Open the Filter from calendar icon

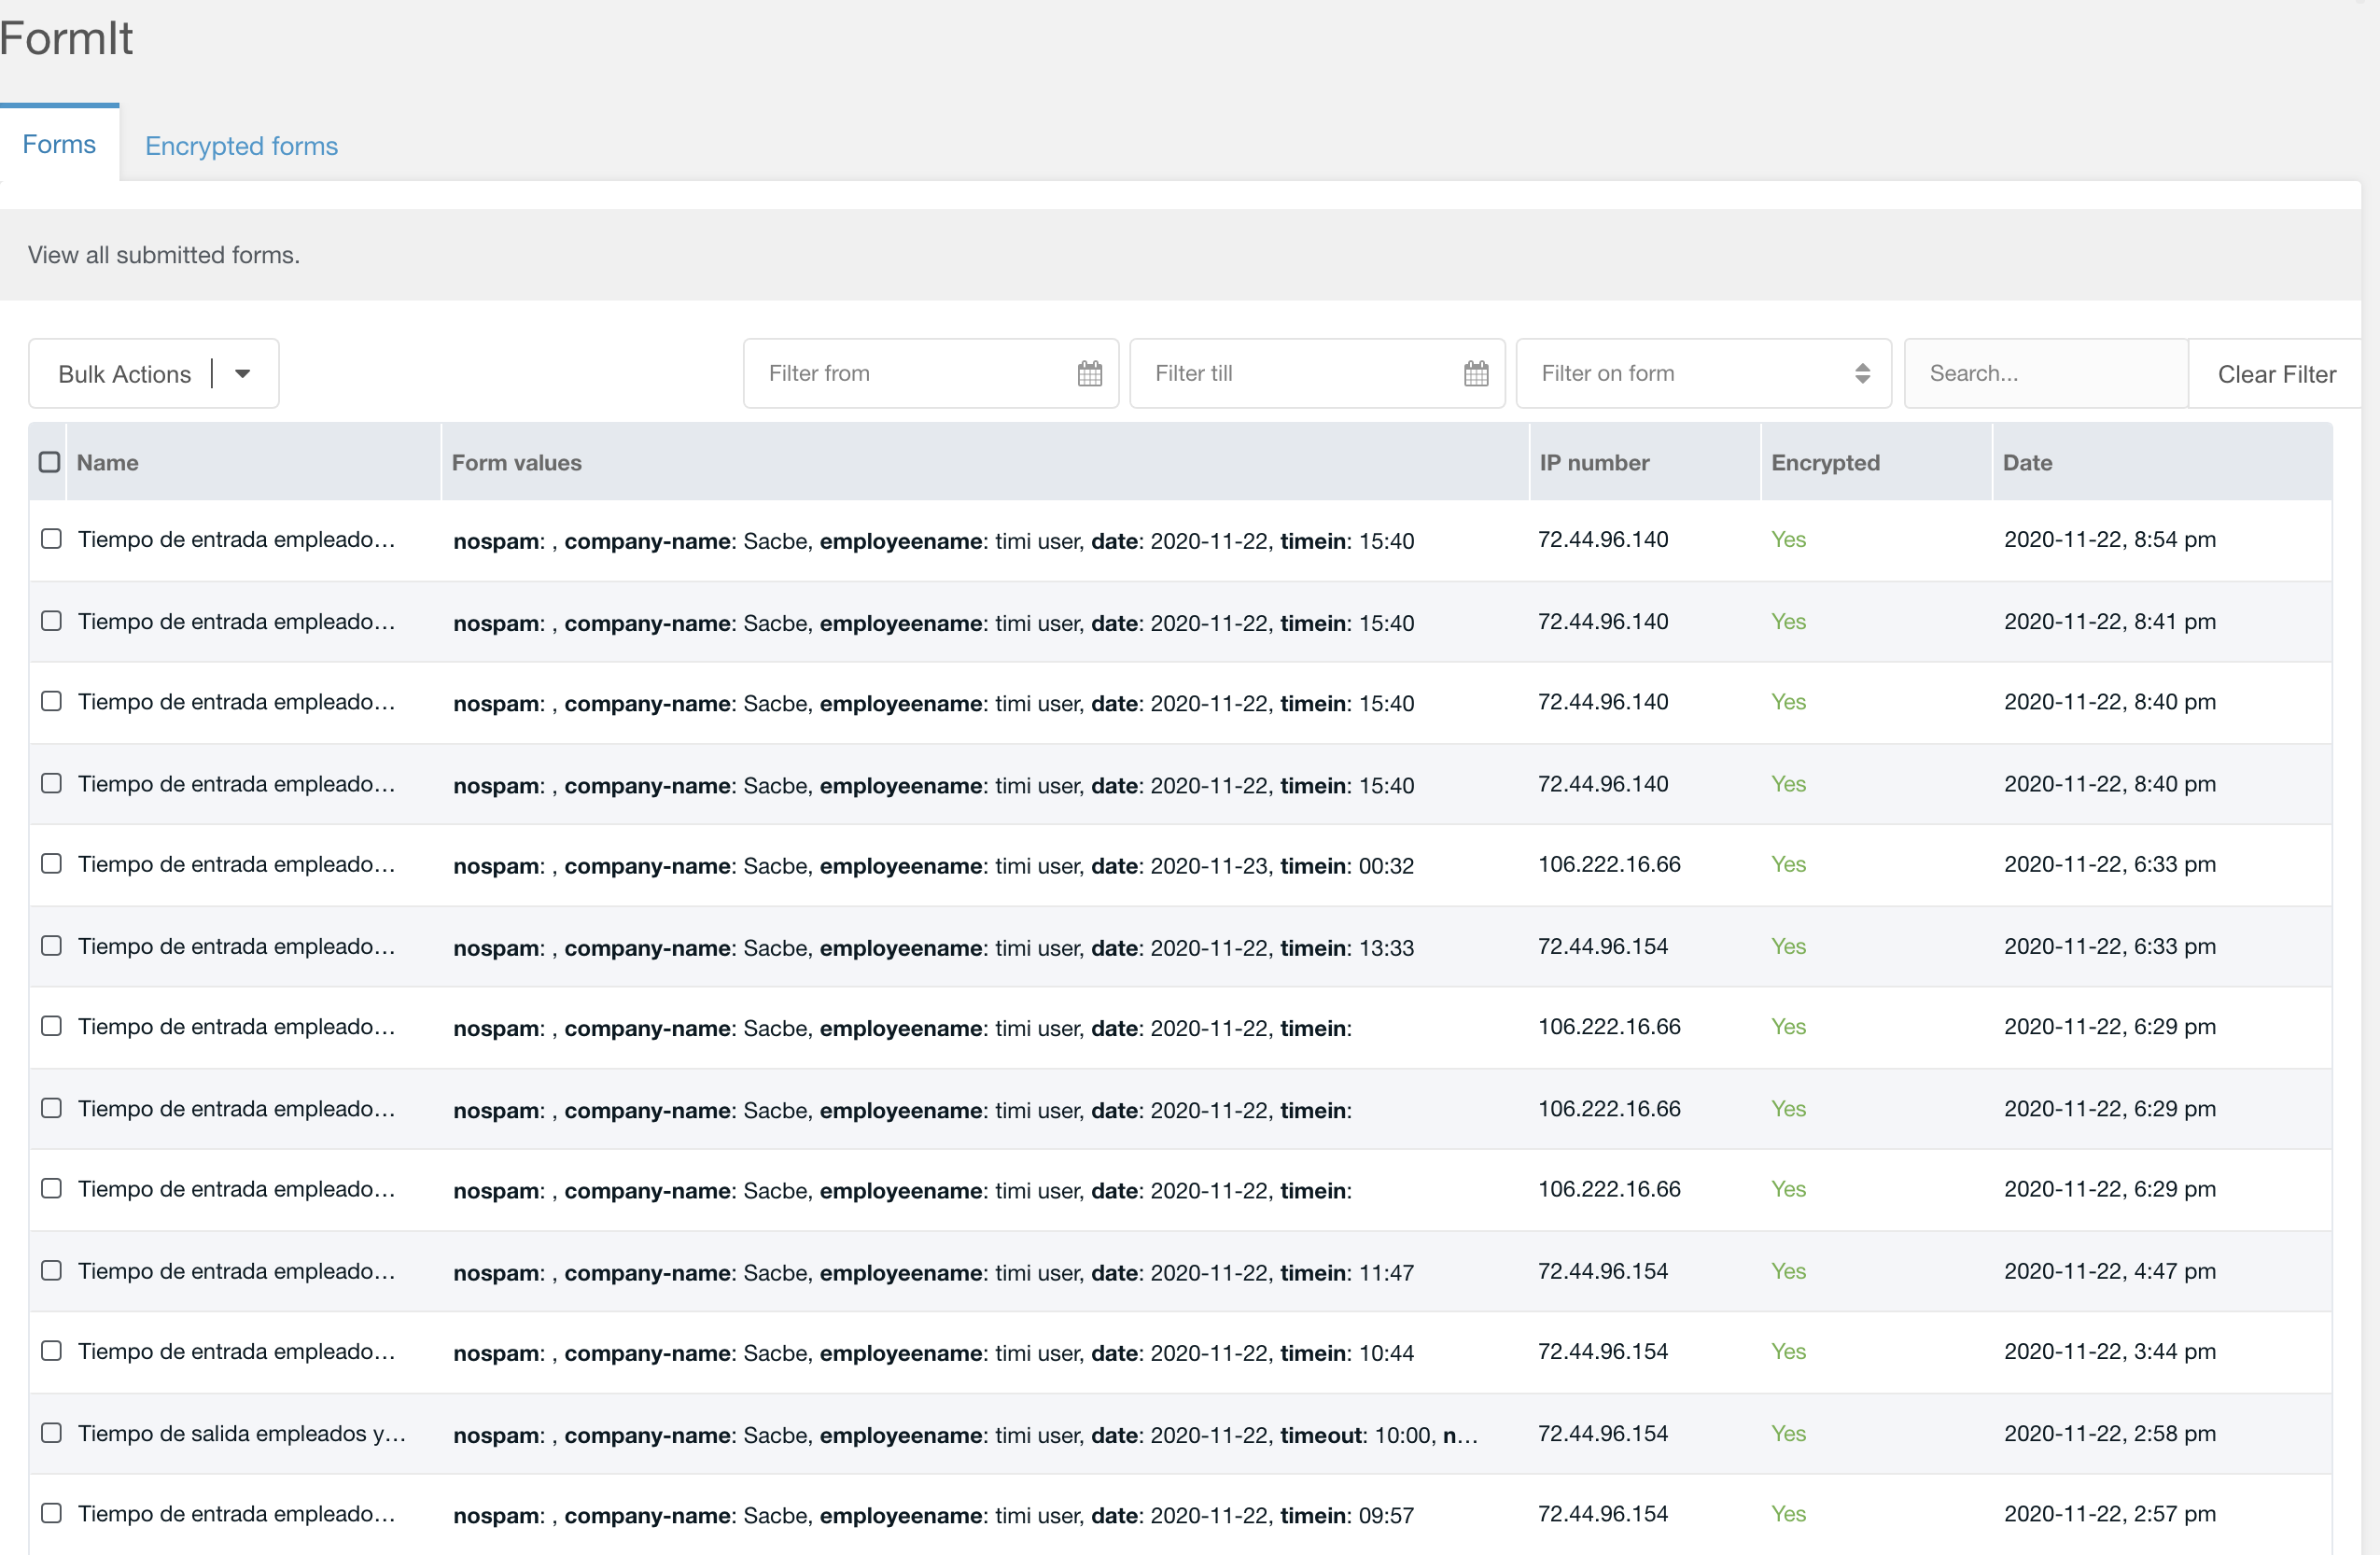[x=1089, y=374]
